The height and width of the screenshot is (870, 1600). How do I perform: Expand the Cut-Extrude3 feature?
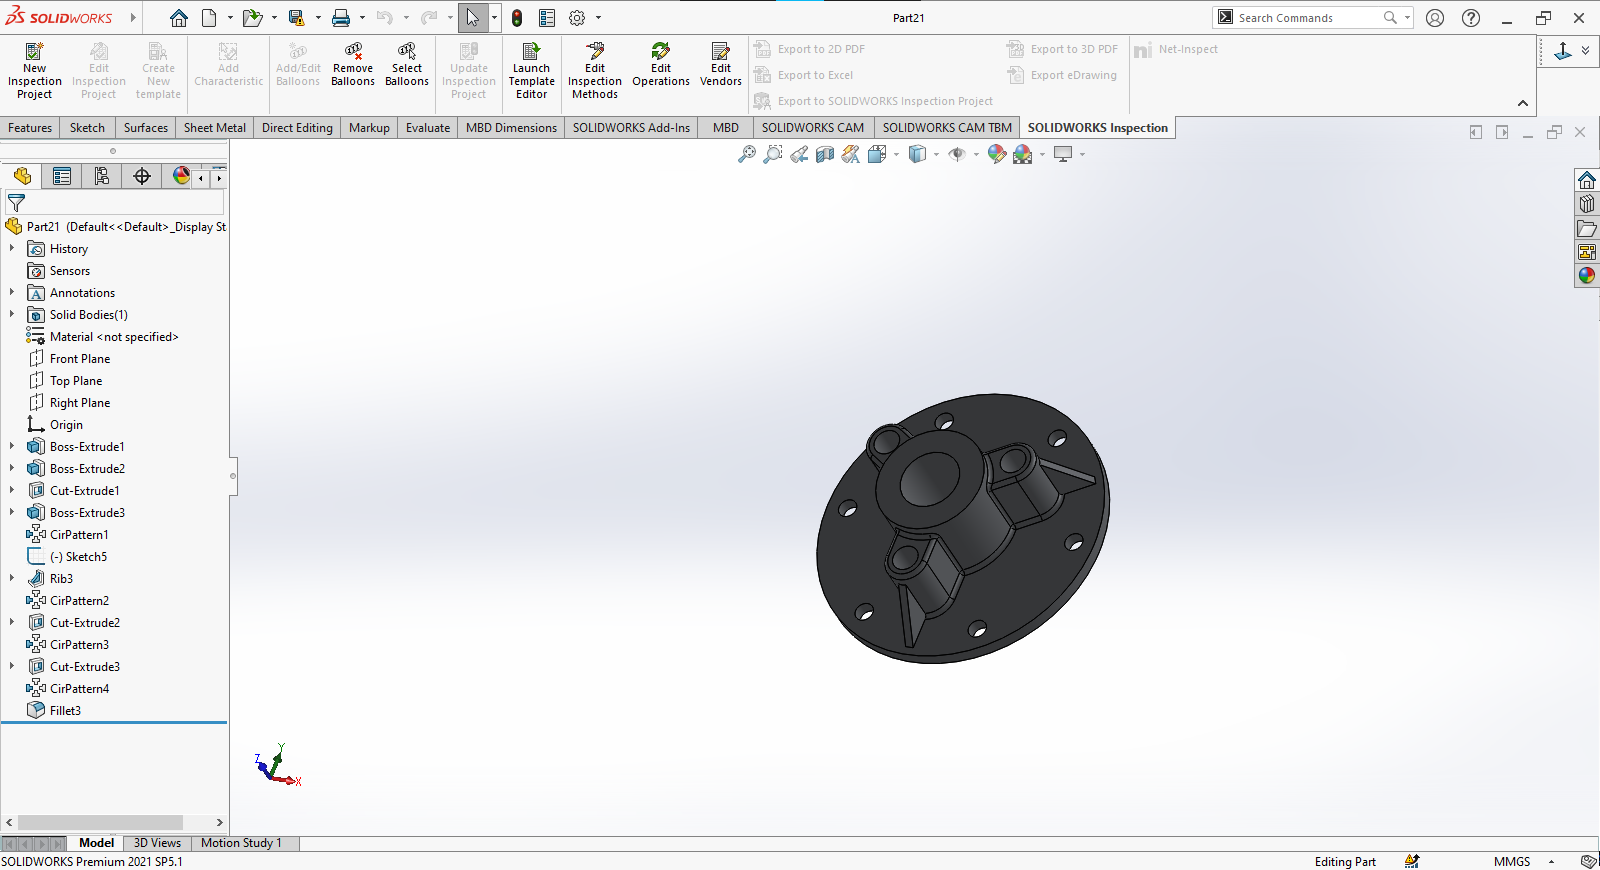[12, 666]
